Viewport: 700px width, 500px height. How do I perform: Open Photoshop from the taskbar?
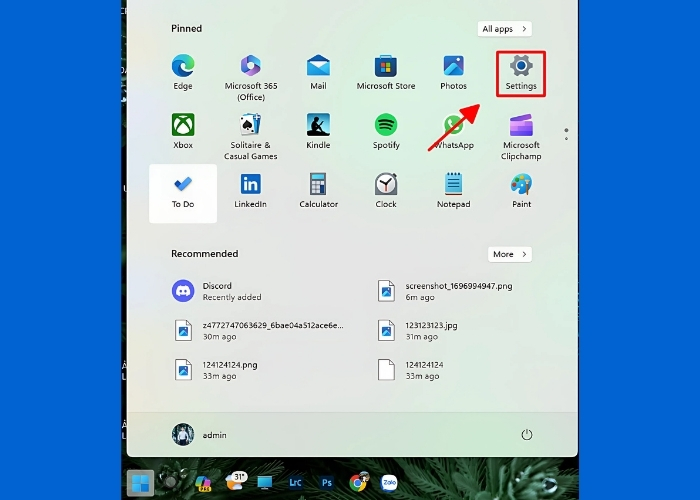point(326,482)
